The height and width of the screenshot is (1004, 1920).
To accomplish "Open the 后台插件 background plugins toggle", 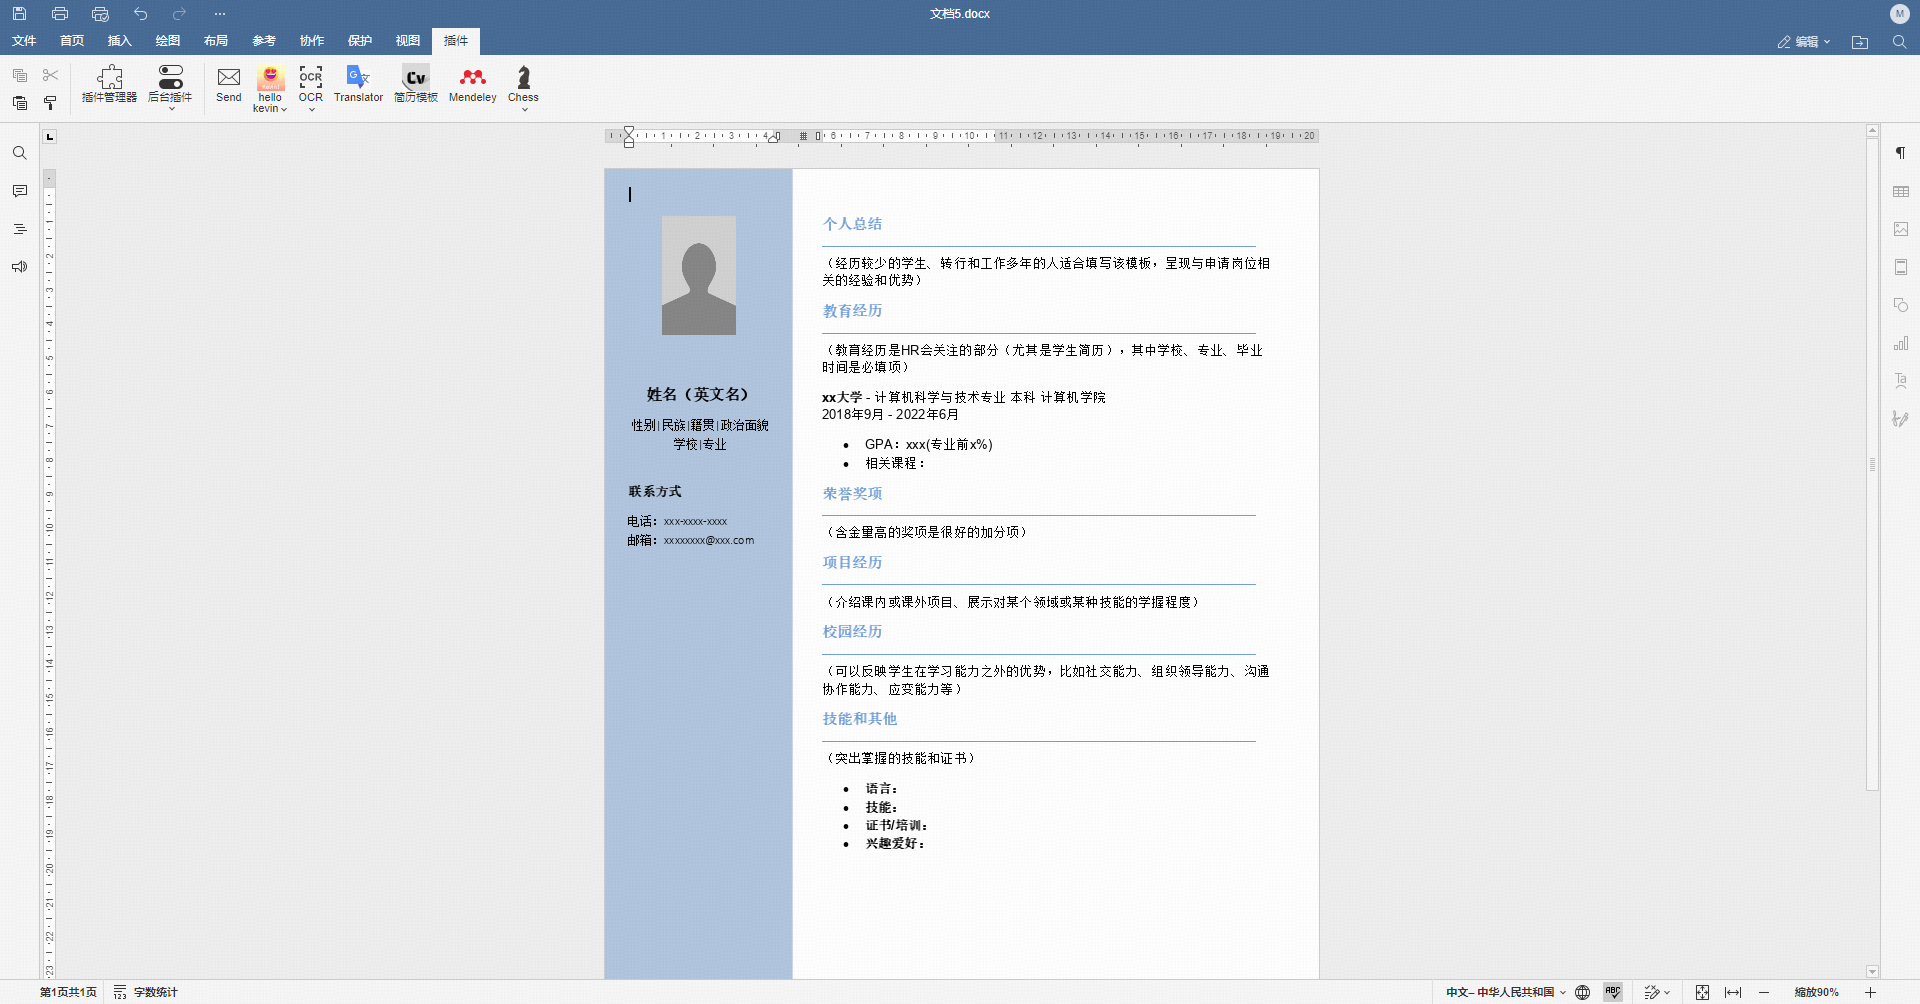I will (x=170, y=86).
